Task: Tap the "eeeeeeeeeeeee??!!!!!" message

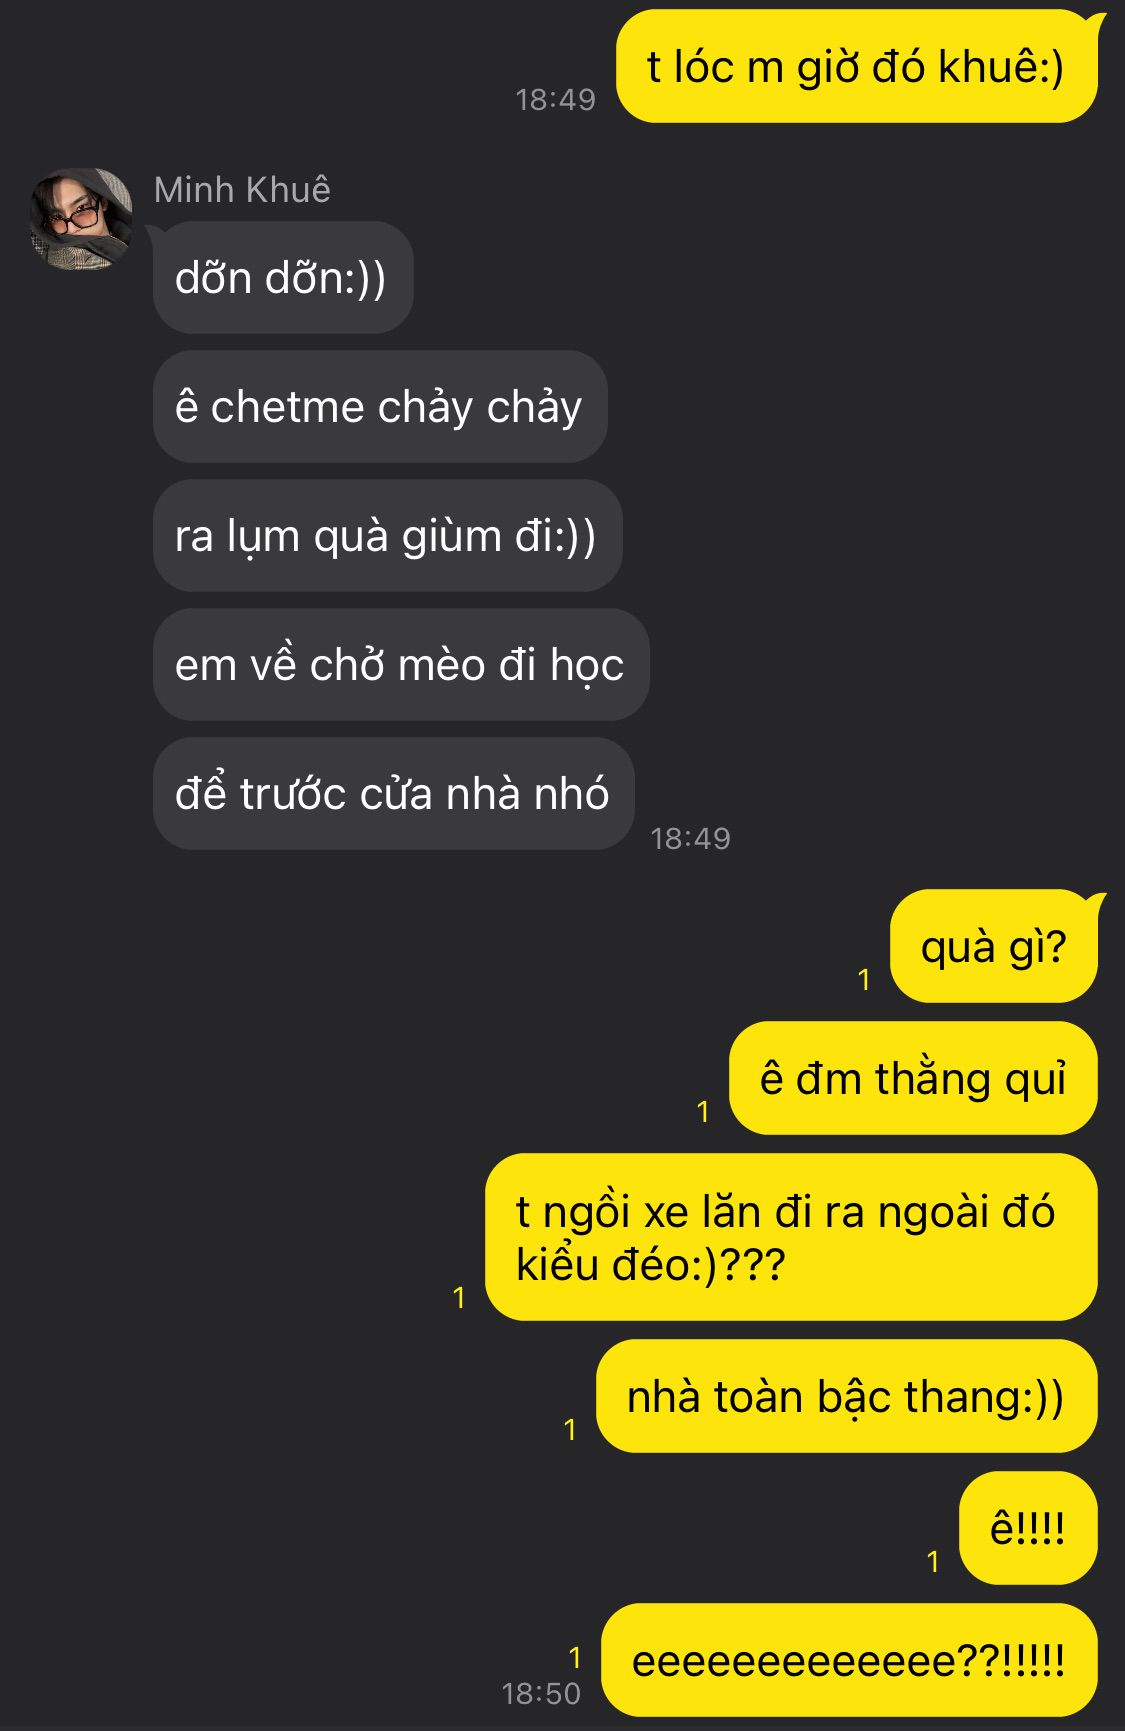Action: 849,1660
